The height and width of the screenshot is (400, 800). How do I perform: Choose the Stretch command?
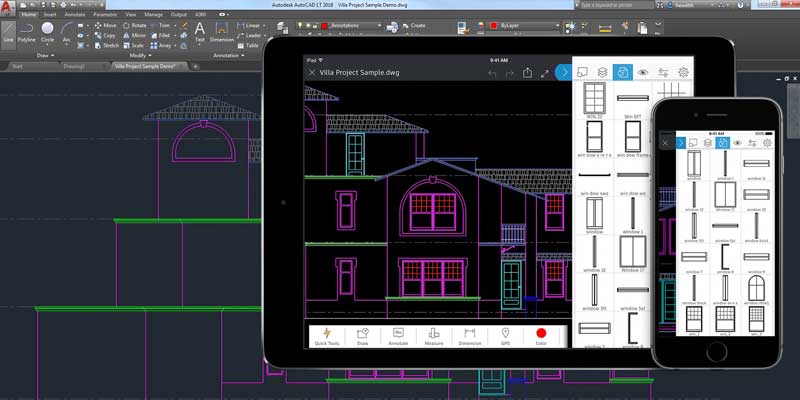tap(107, 45)
